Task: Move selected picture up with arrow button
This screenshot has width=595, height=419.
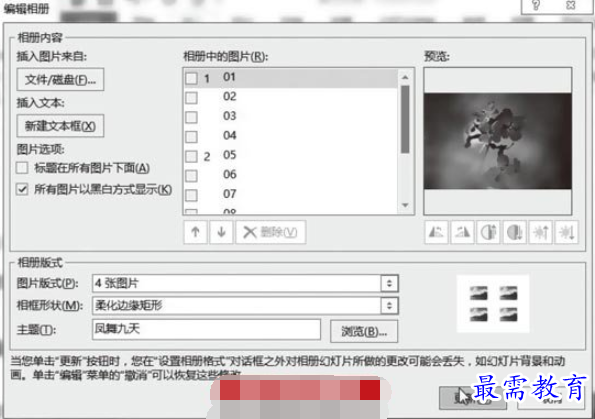Action: pyautogui.click(x=195, y=232)
